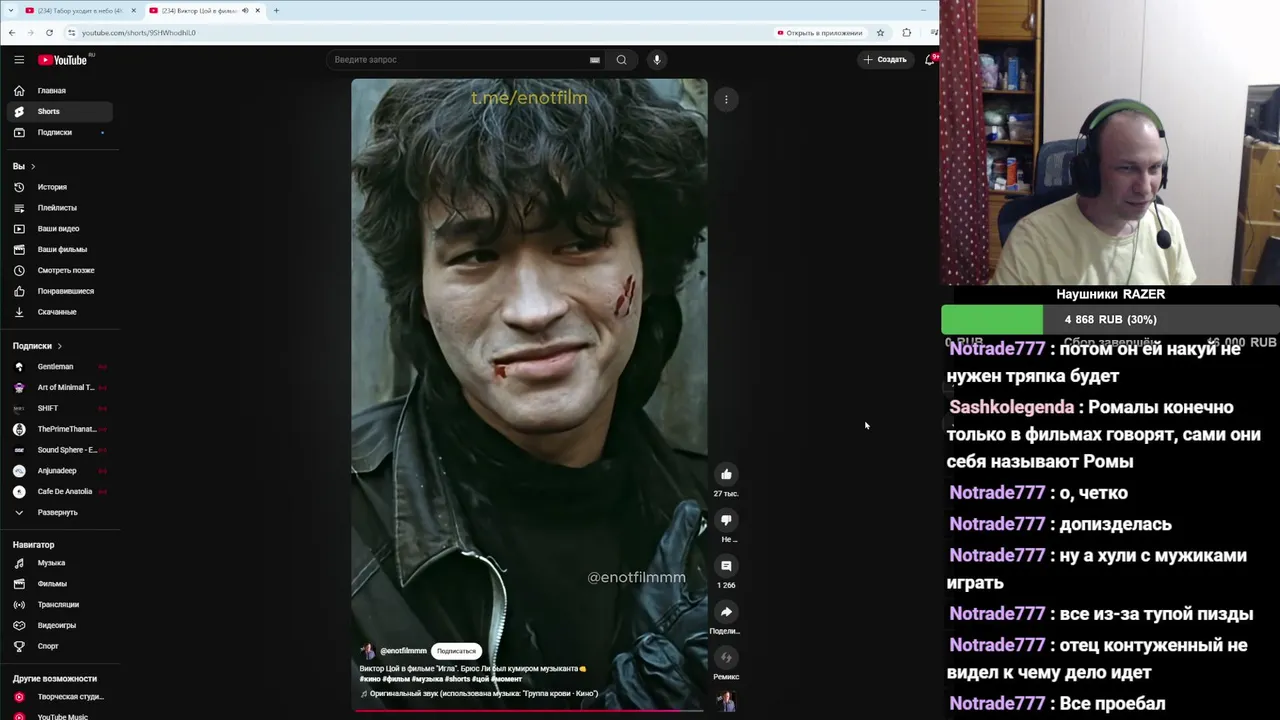Open Понравившиеся liked videos
Screen dimensions: 1280x720
click(60, 291)
